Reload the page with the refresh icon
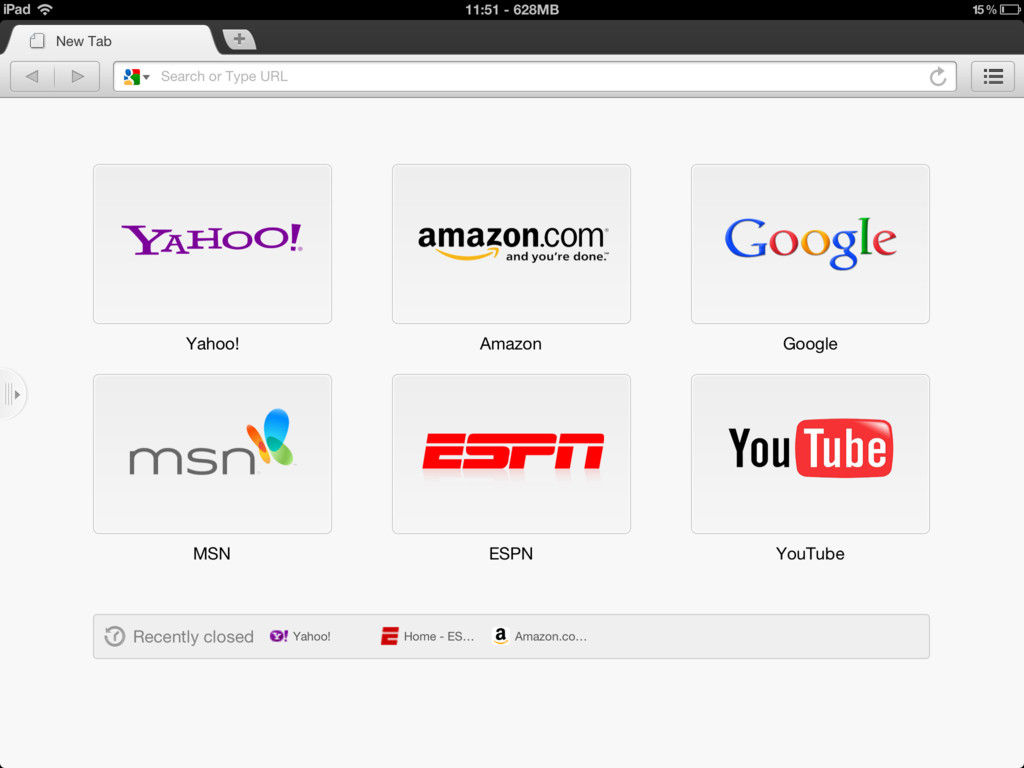1024x768 pixels. (x=938, y=76)
